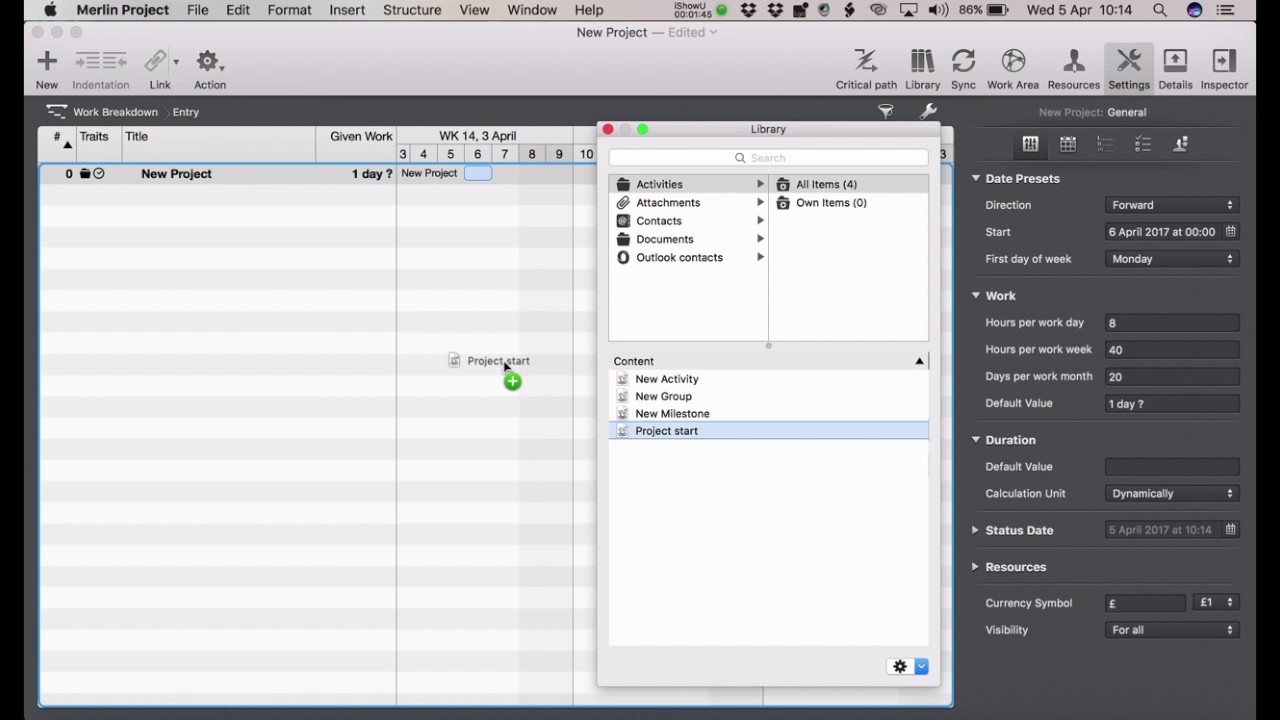The width and height of the screenshot is (1280, 720).
Task: Toggle the Settings toolbar icon
Action: (x=1128, y=62)
